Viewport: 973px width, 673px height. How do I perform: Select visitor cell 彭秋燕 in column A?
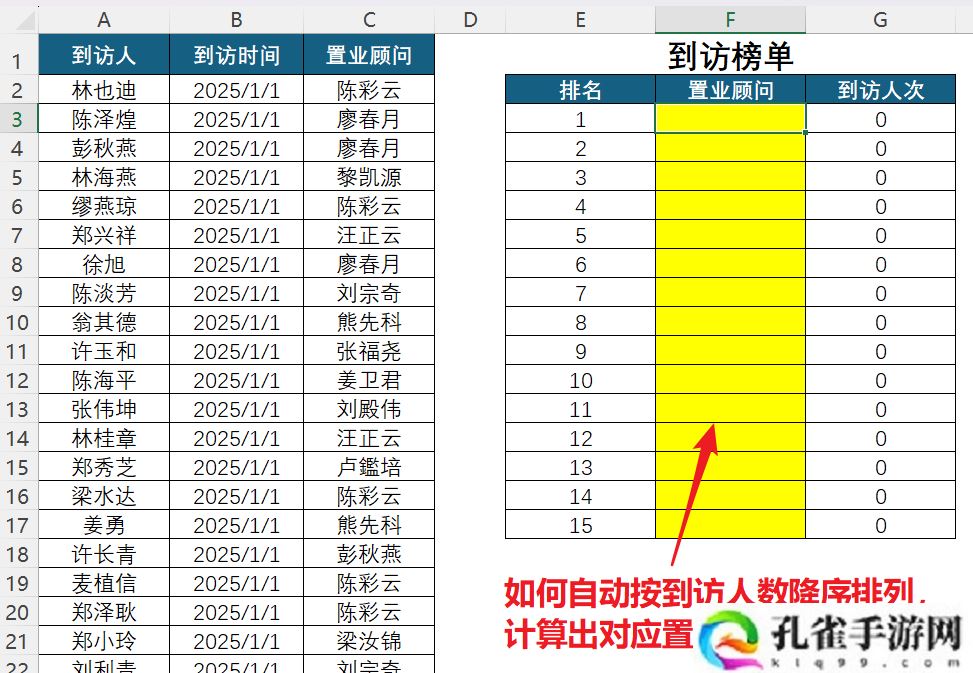(x=104, y=148)
